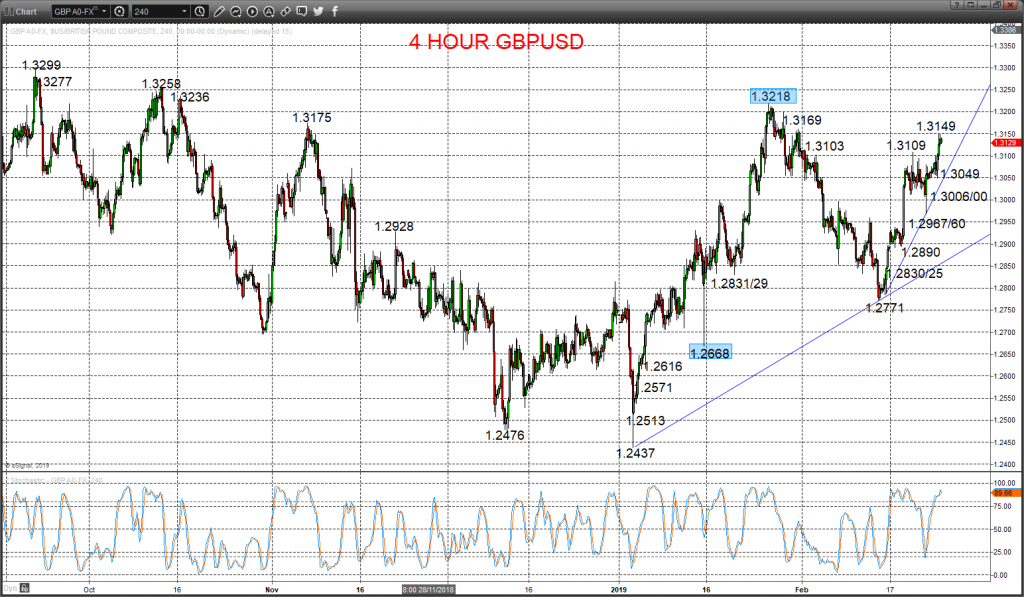Click the 8:00 28/11/2018 time marker

[x=428, y=589]
